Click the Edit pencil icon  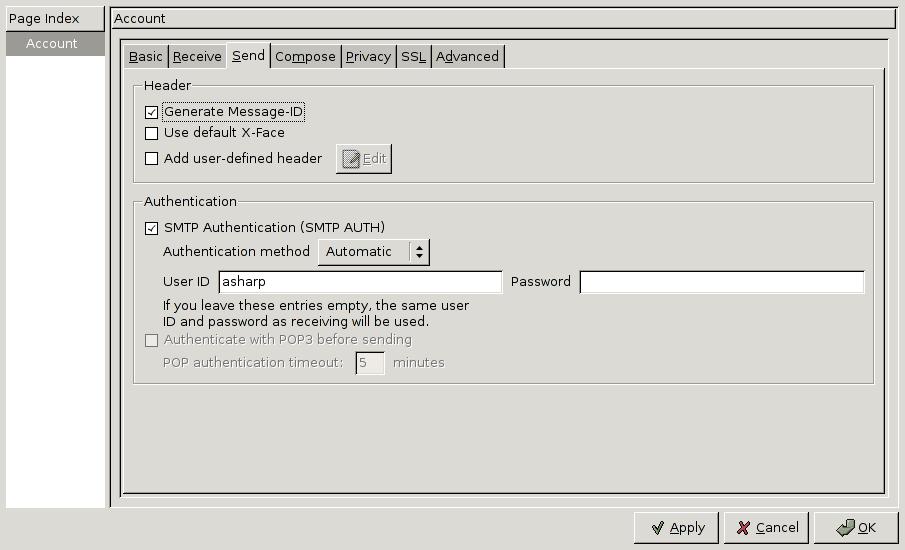coord(351,159)
